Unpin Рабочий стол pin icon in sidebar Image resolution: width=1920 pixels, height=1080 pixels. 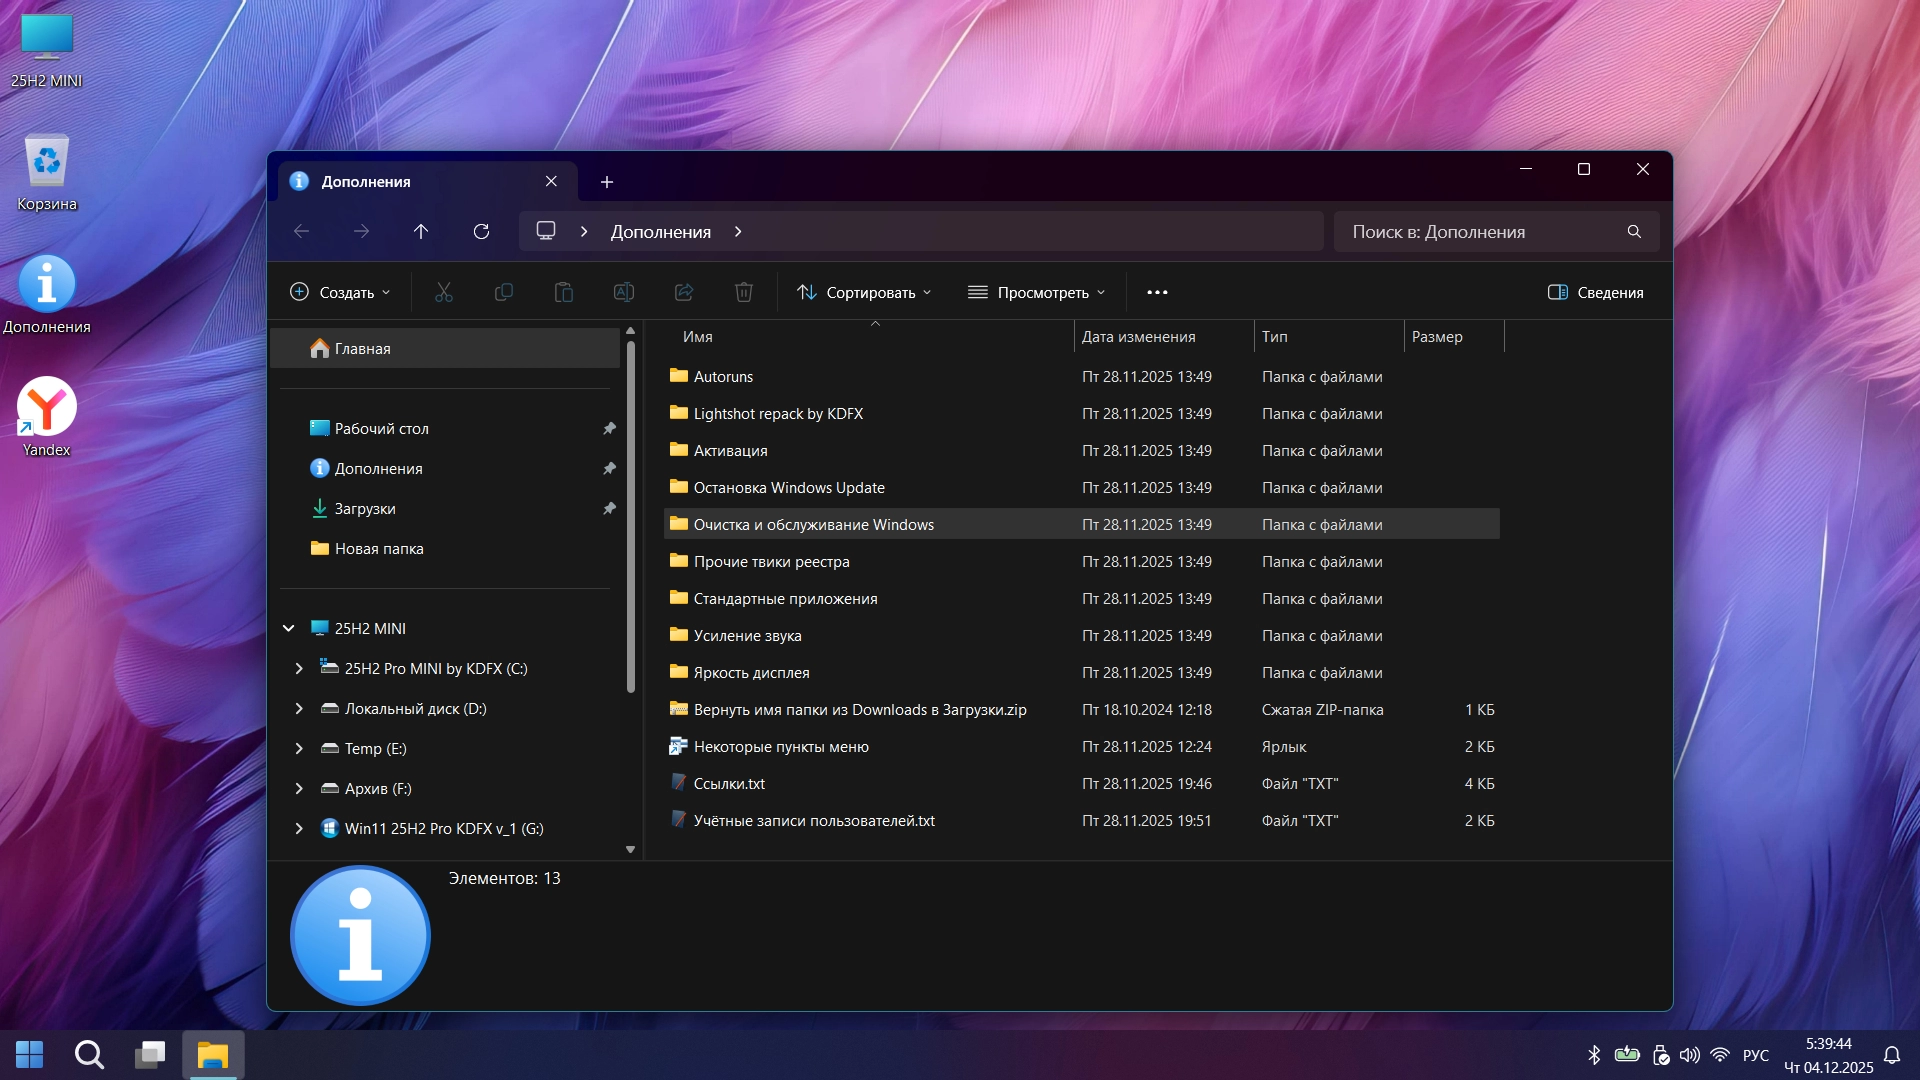click(x=609, y=428)
